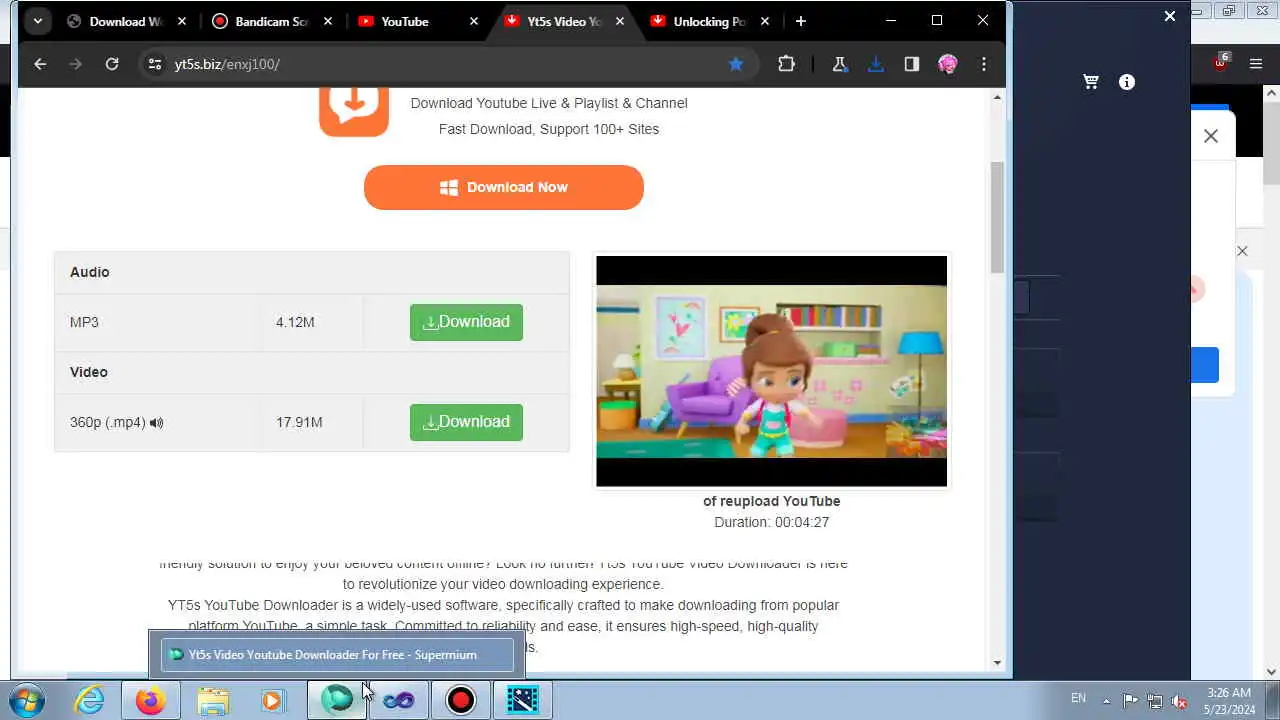Click the network tray icon
This screenshot has width=1280, height=720.
tap(1155, 700)
